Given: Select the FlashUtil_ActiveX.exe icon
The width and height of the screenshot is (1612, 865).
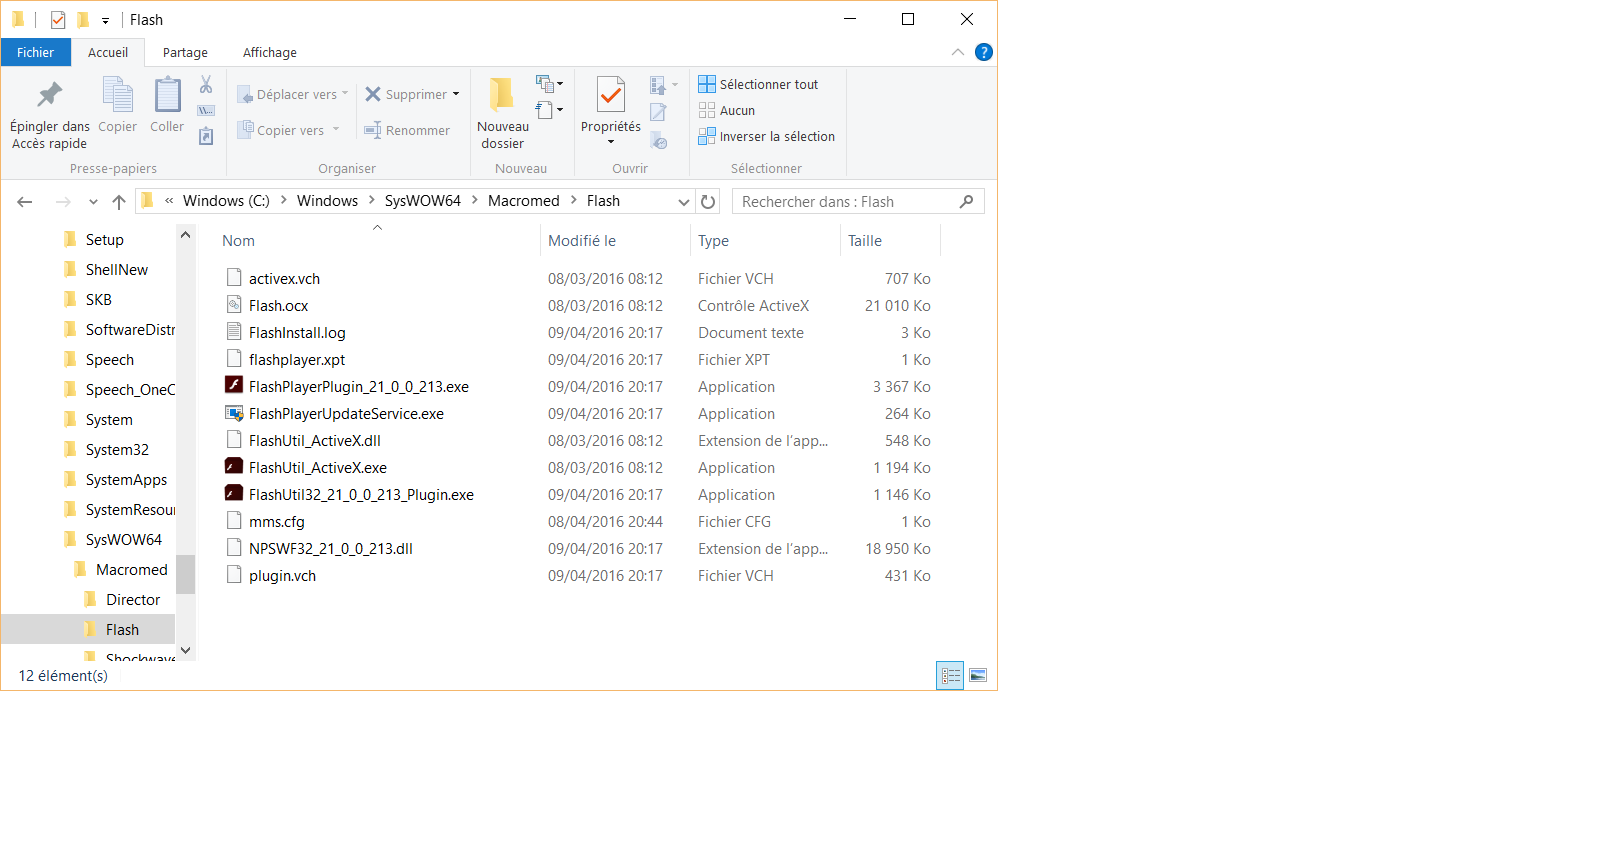Looking at the screenshot, I should 234,466.
